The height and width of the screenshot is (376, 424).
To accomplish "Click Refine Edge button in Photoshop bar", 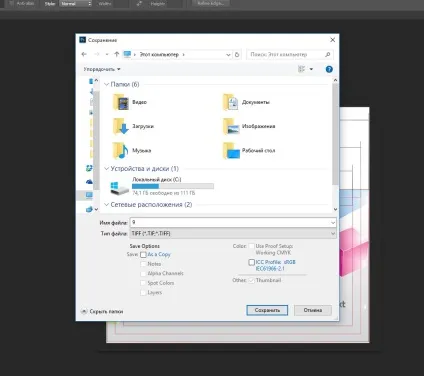I will [211, 3].
